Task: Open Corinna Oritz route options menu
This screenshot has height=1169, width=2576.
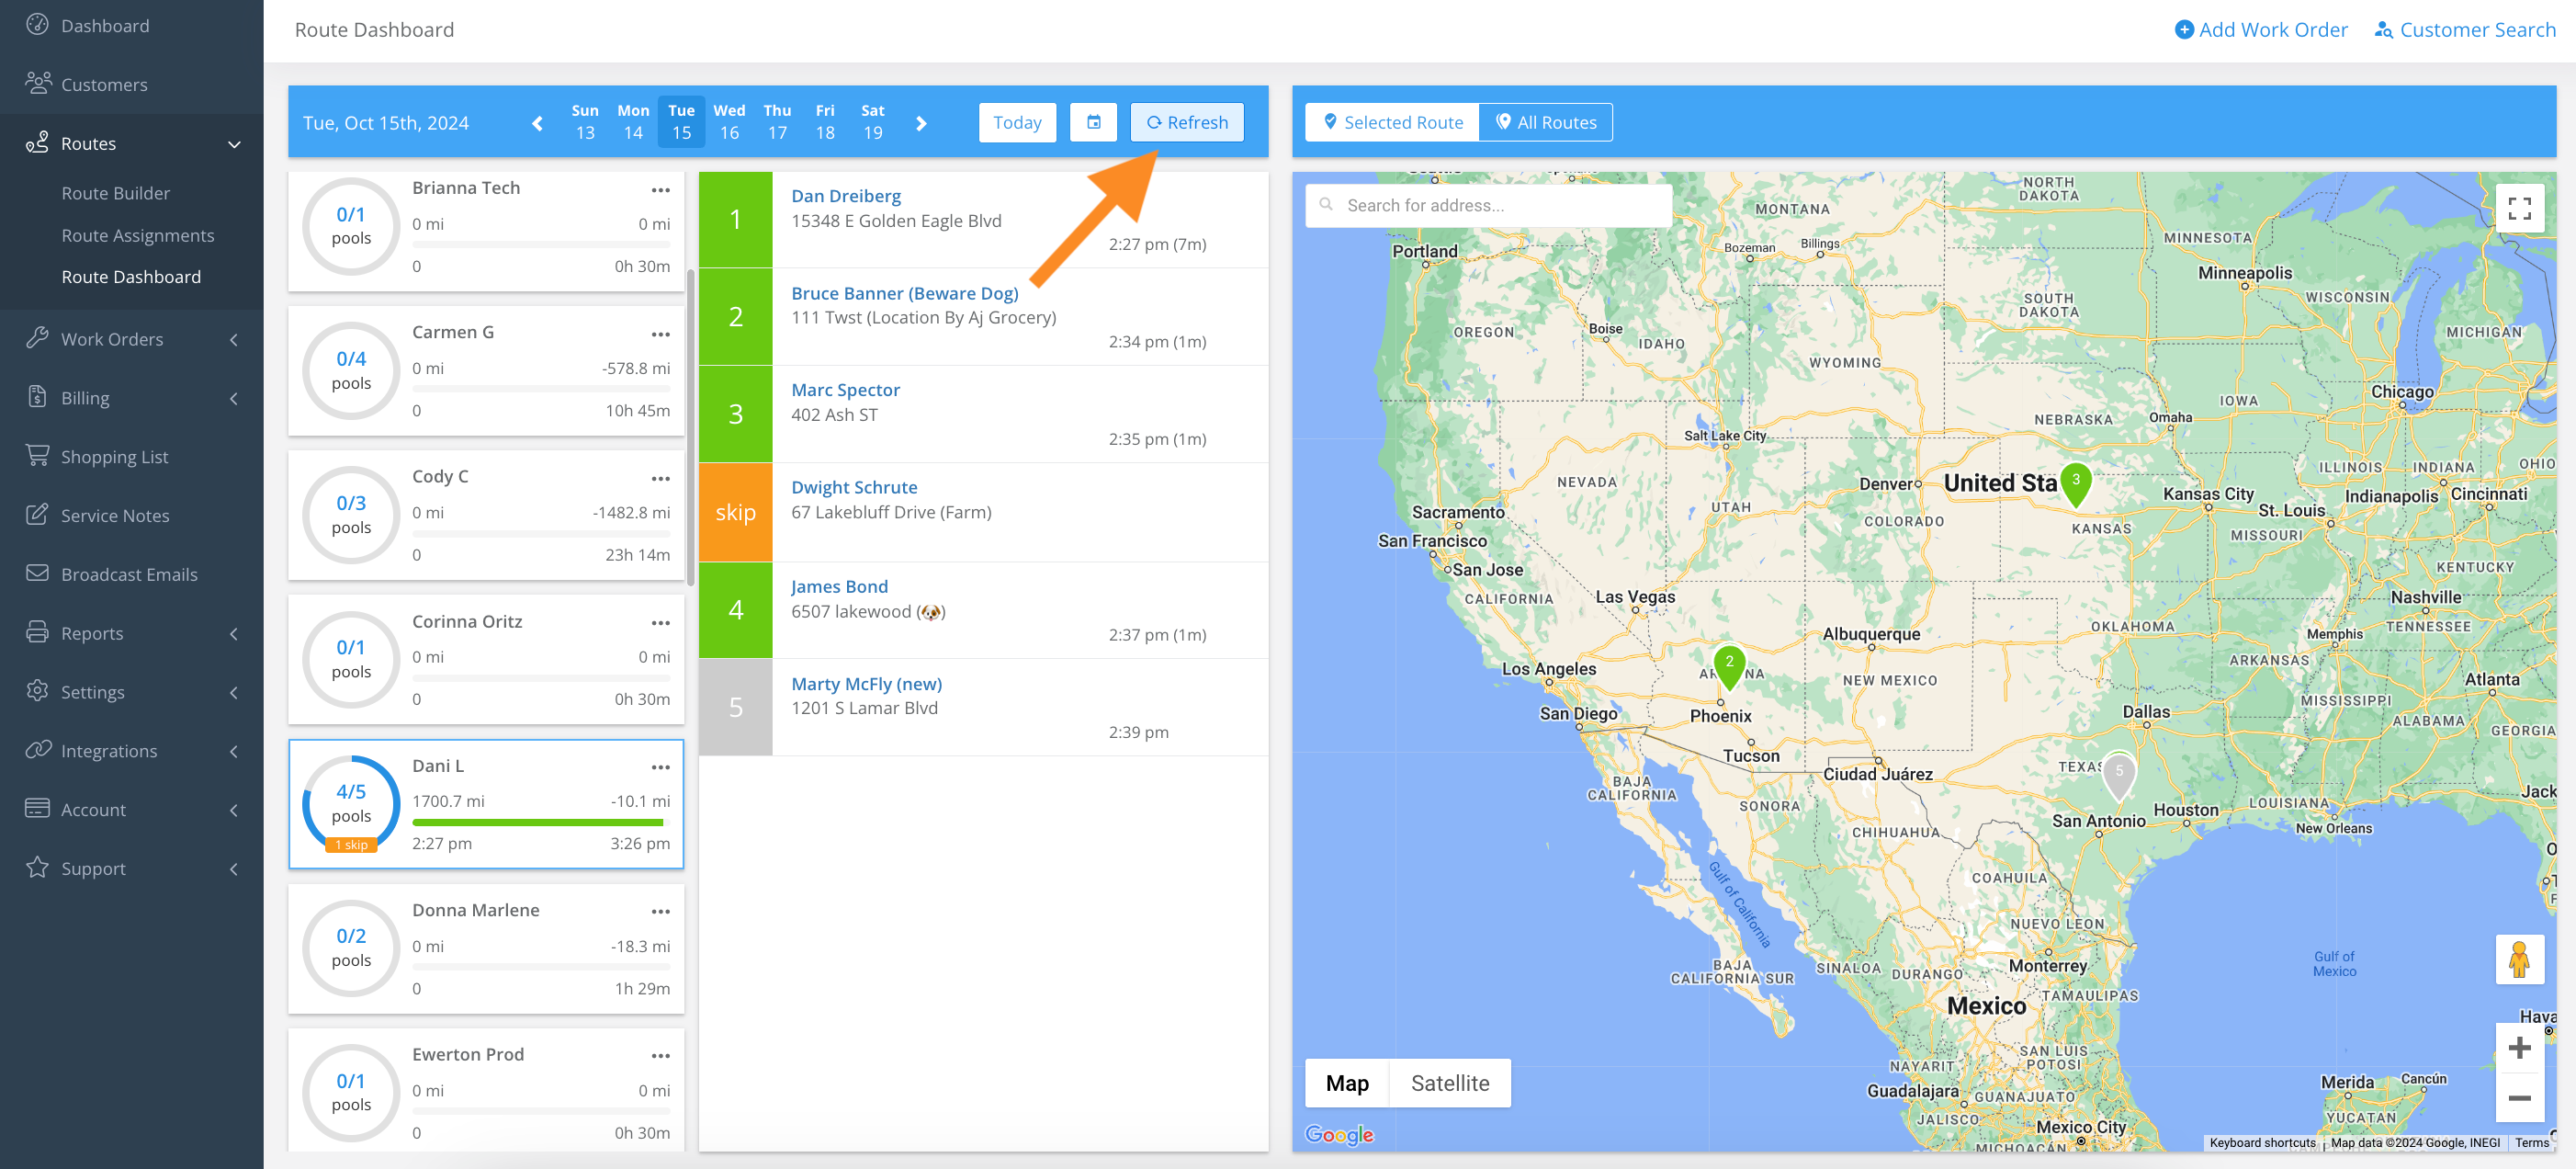Action: click(x=660, y=623)
